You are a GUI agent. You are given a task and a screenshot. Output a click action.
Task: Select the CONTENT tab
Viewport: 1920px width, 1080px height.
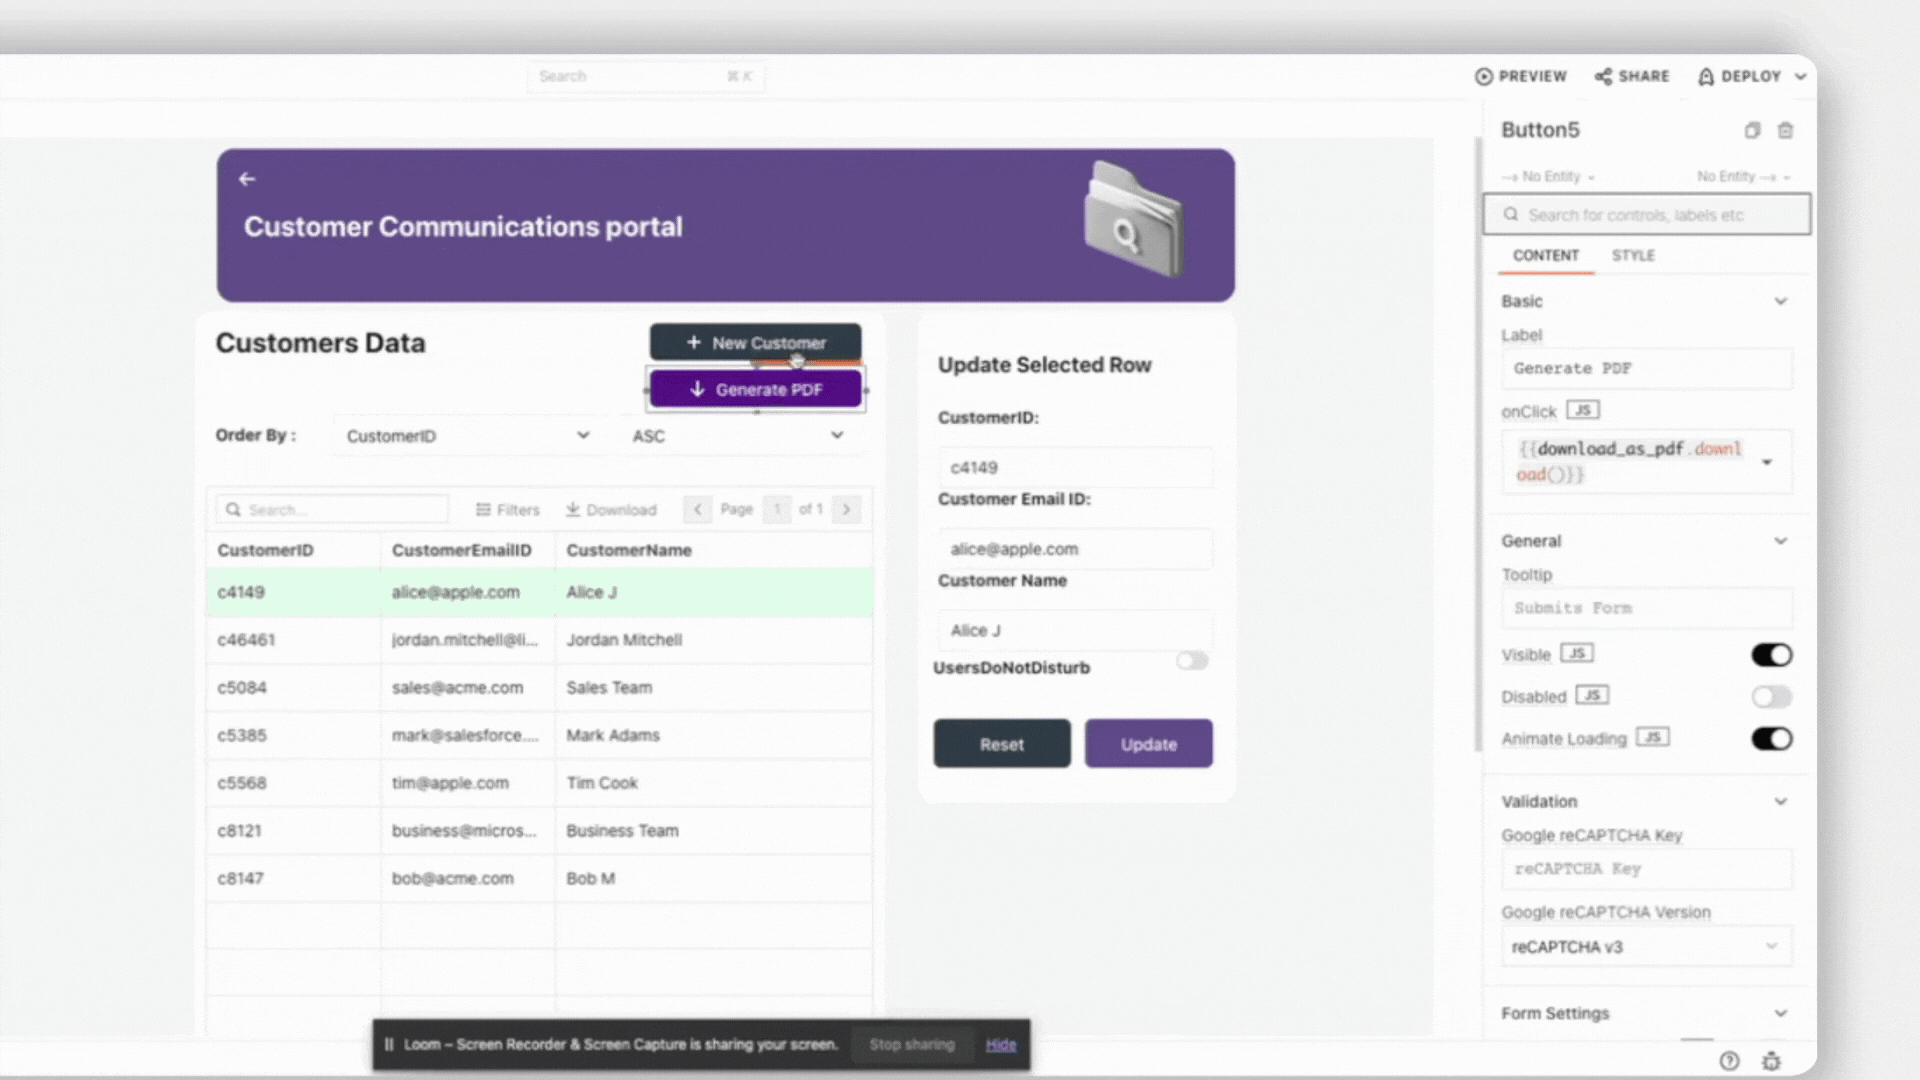(x=1545, y=256)
